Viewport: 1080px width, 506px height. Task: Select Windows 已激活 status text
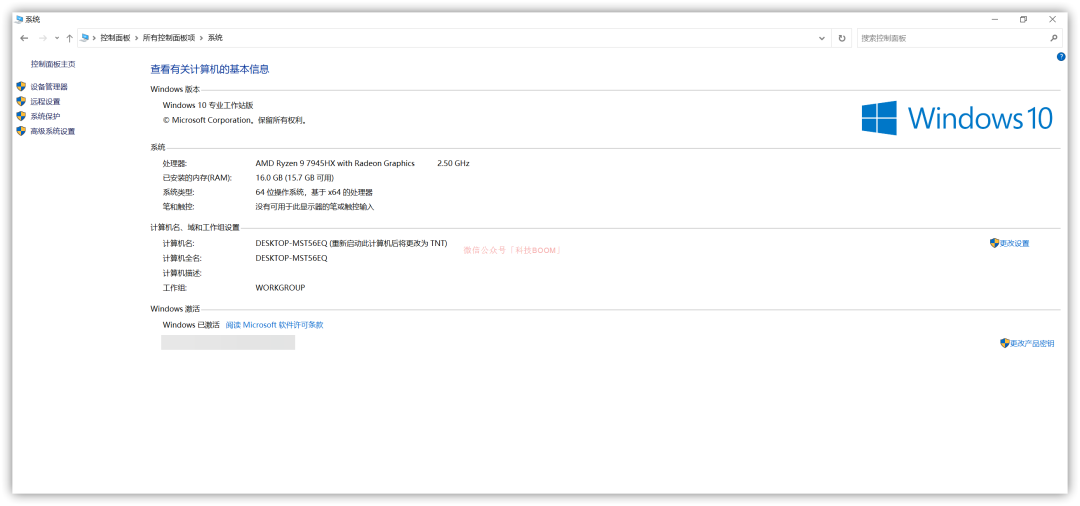pyautogui.click(x=191, y=325)
